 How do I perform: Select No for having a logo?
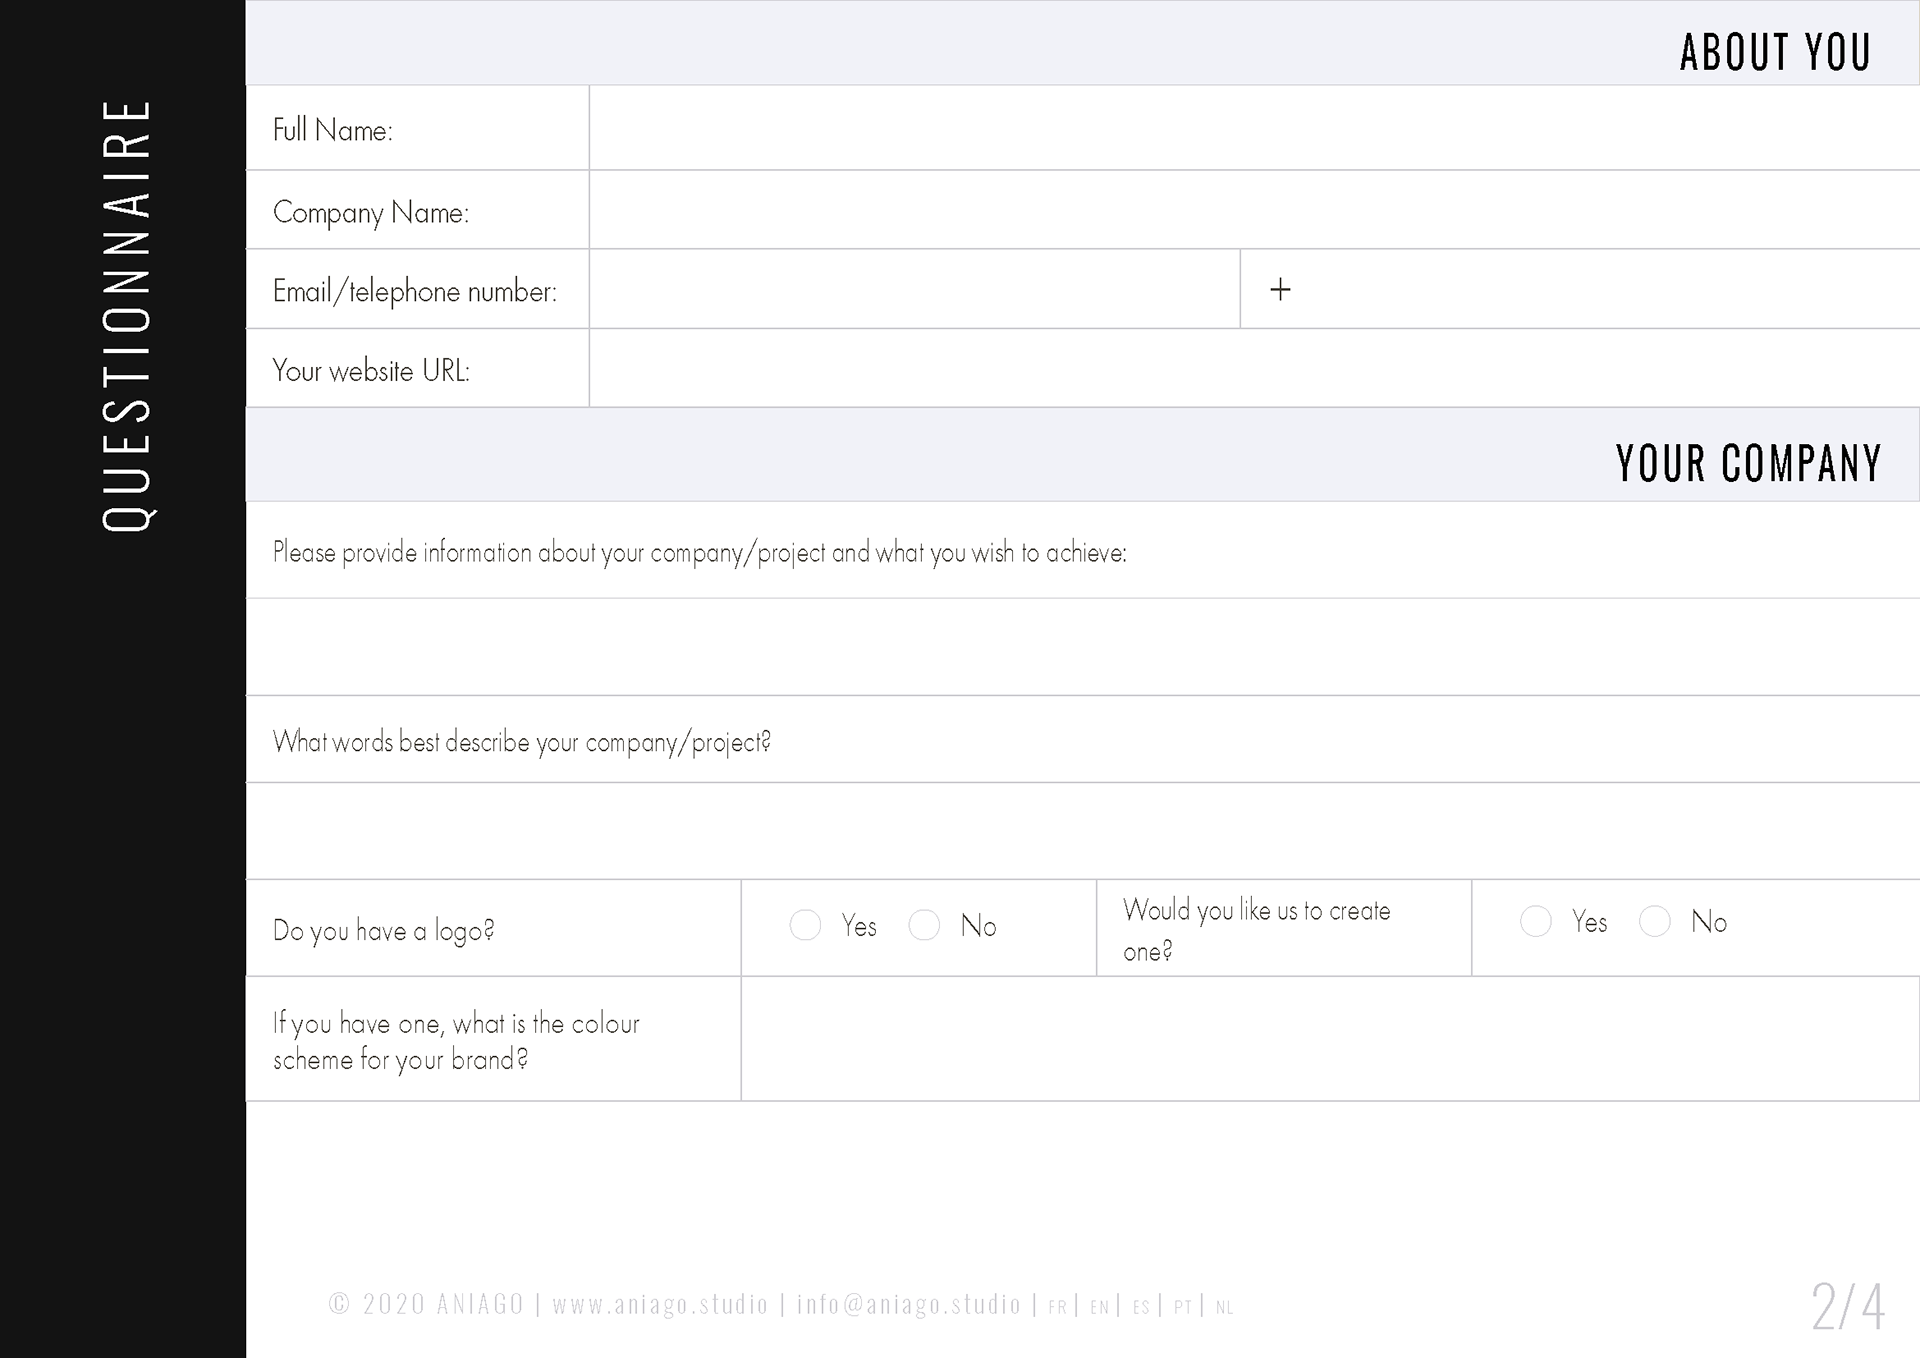point(924,925)
